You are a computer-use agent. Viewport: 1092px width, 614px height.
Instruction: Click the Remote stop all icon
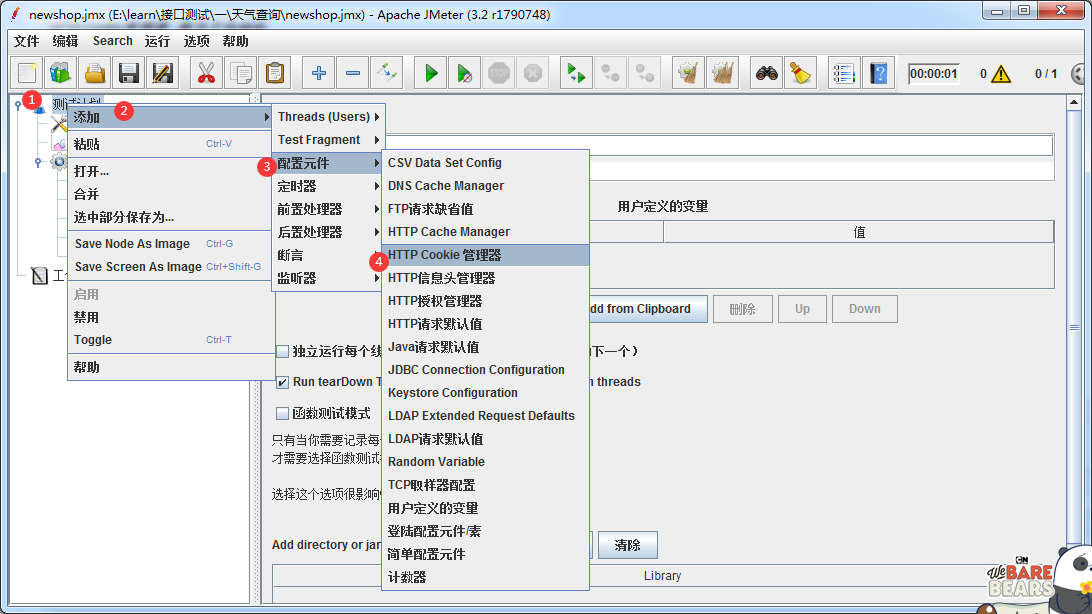610,73
